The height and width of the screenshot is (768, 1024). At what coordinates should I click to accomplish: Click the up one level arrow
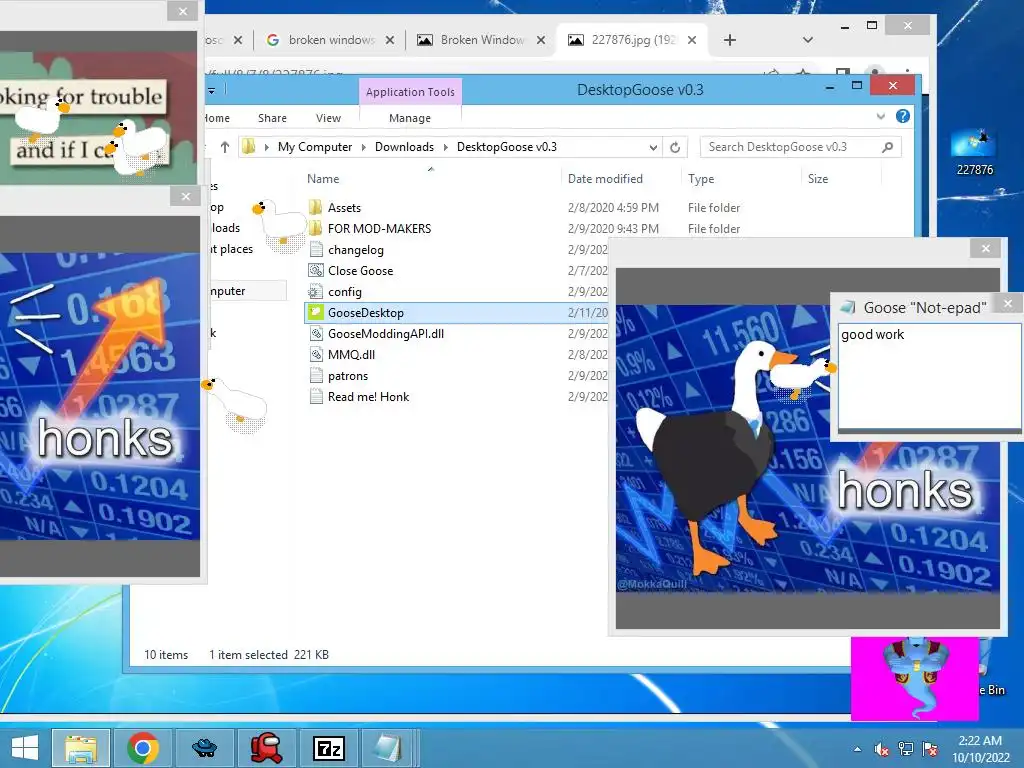pyautogui.click(x=225, y=147)
